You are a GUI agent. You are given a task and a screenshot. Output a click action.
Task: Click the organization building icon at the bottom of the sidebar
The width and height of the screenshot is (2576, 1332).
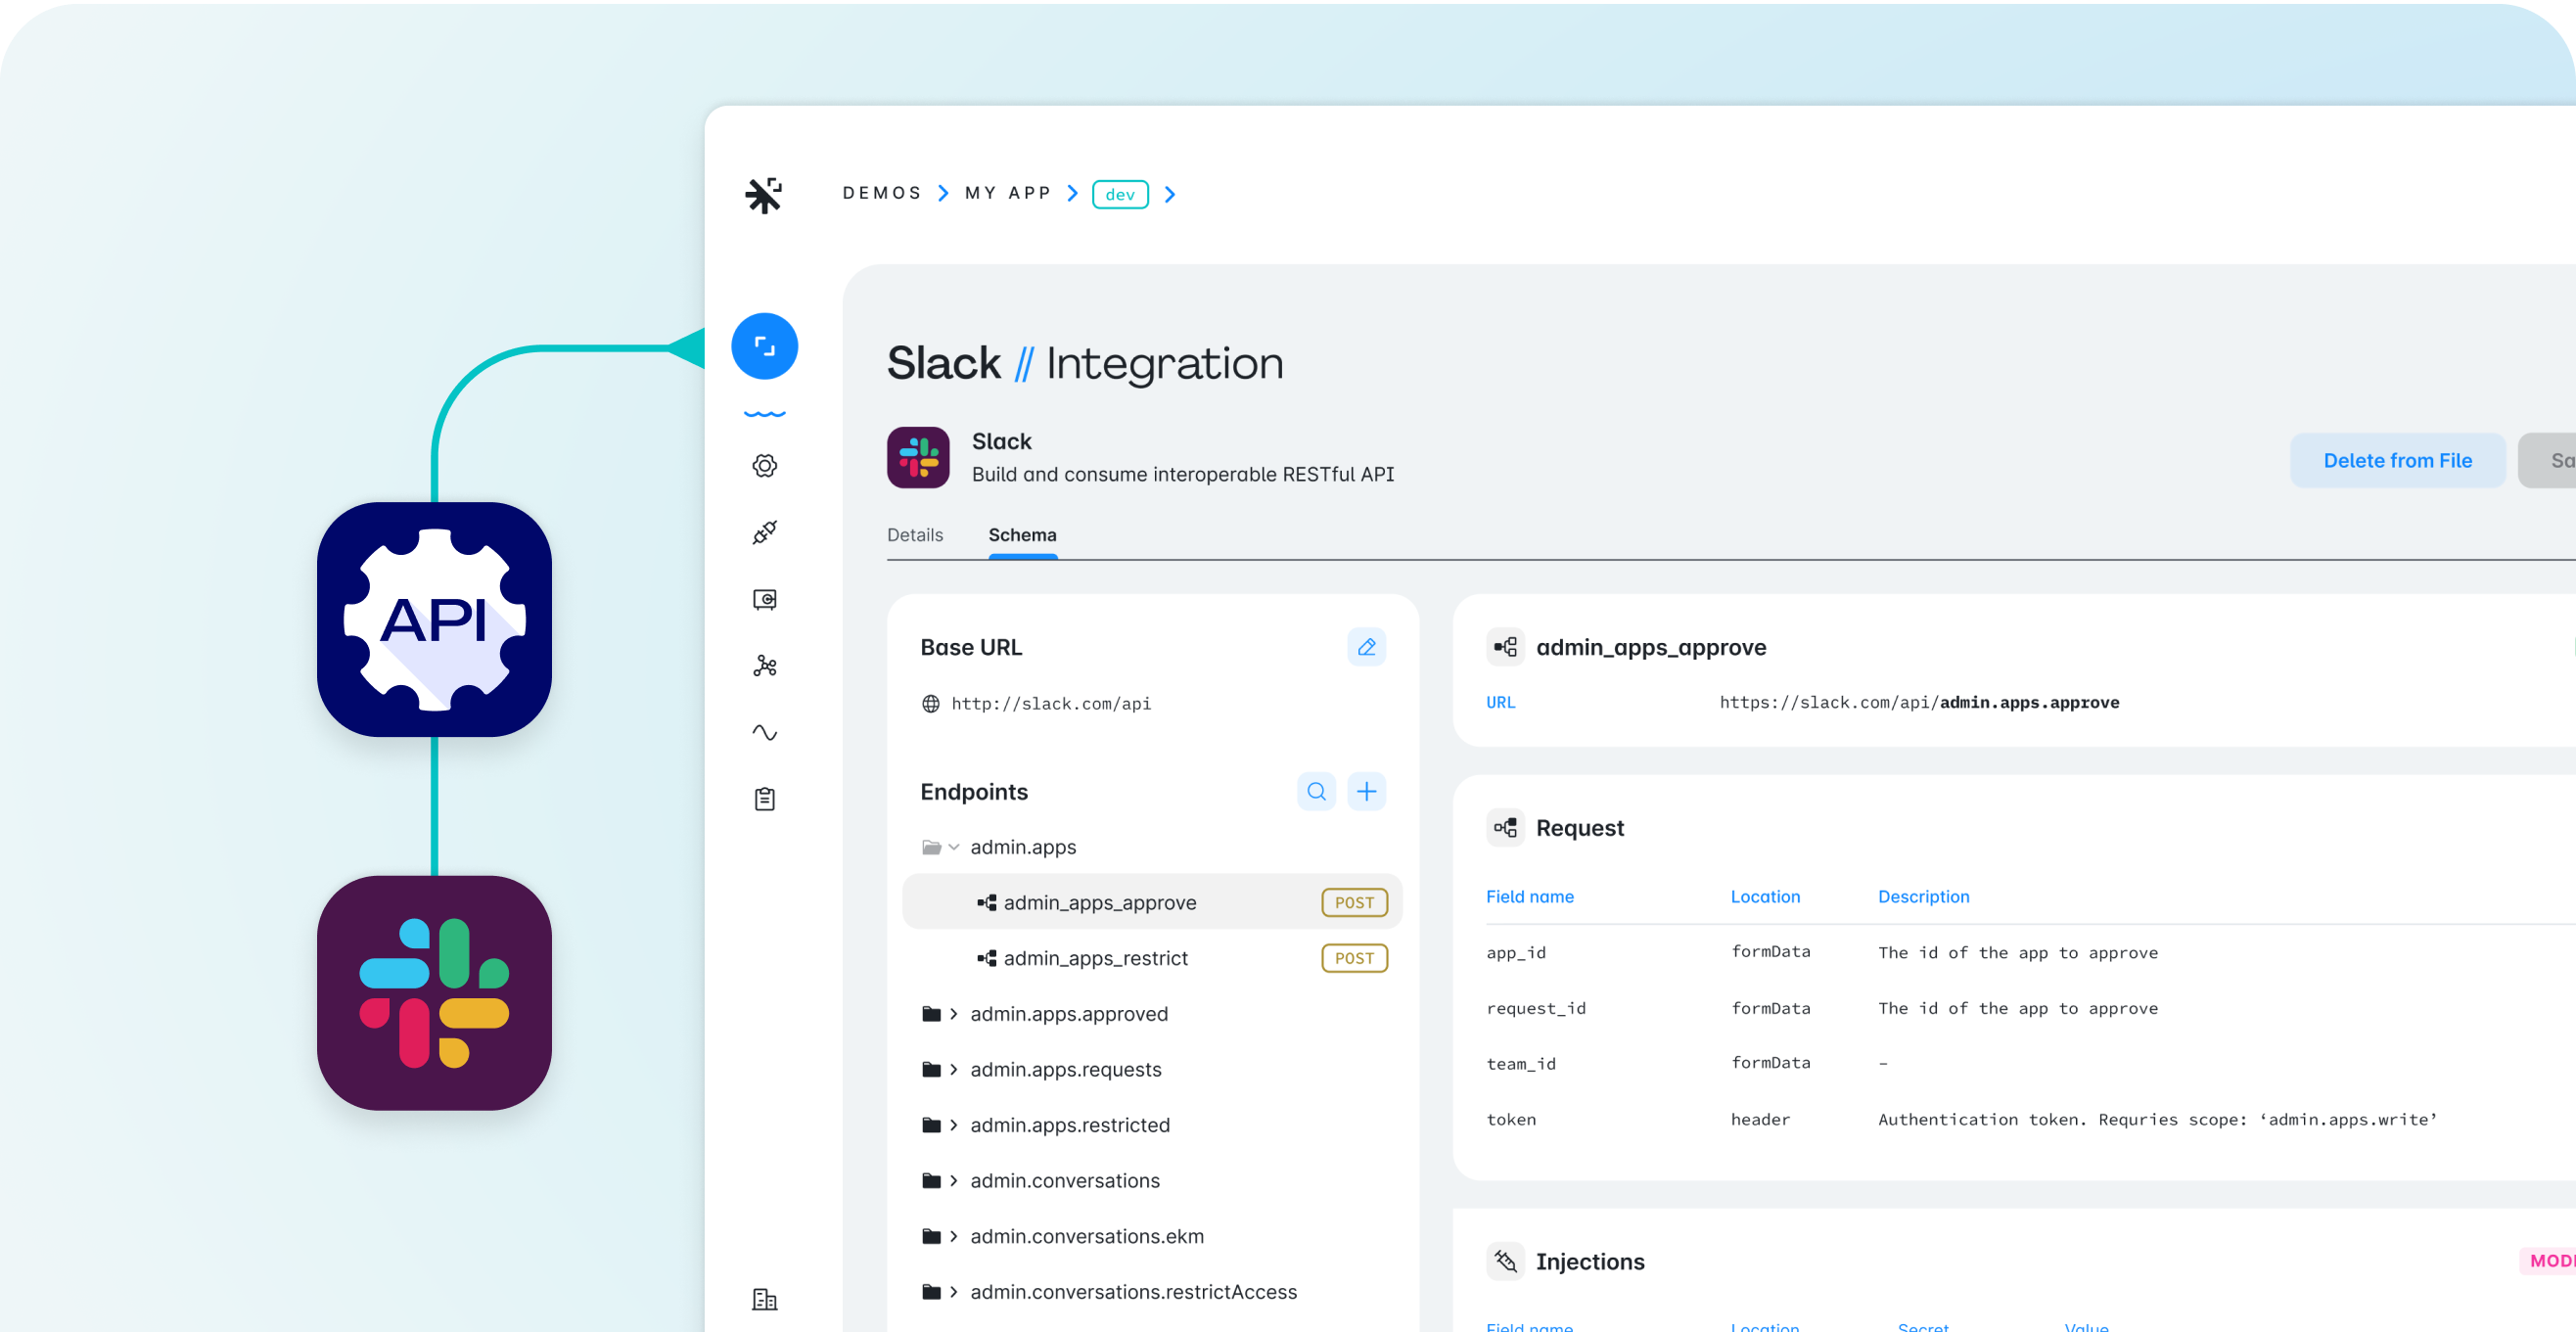pyautogui.click(x=764, y=1299)
